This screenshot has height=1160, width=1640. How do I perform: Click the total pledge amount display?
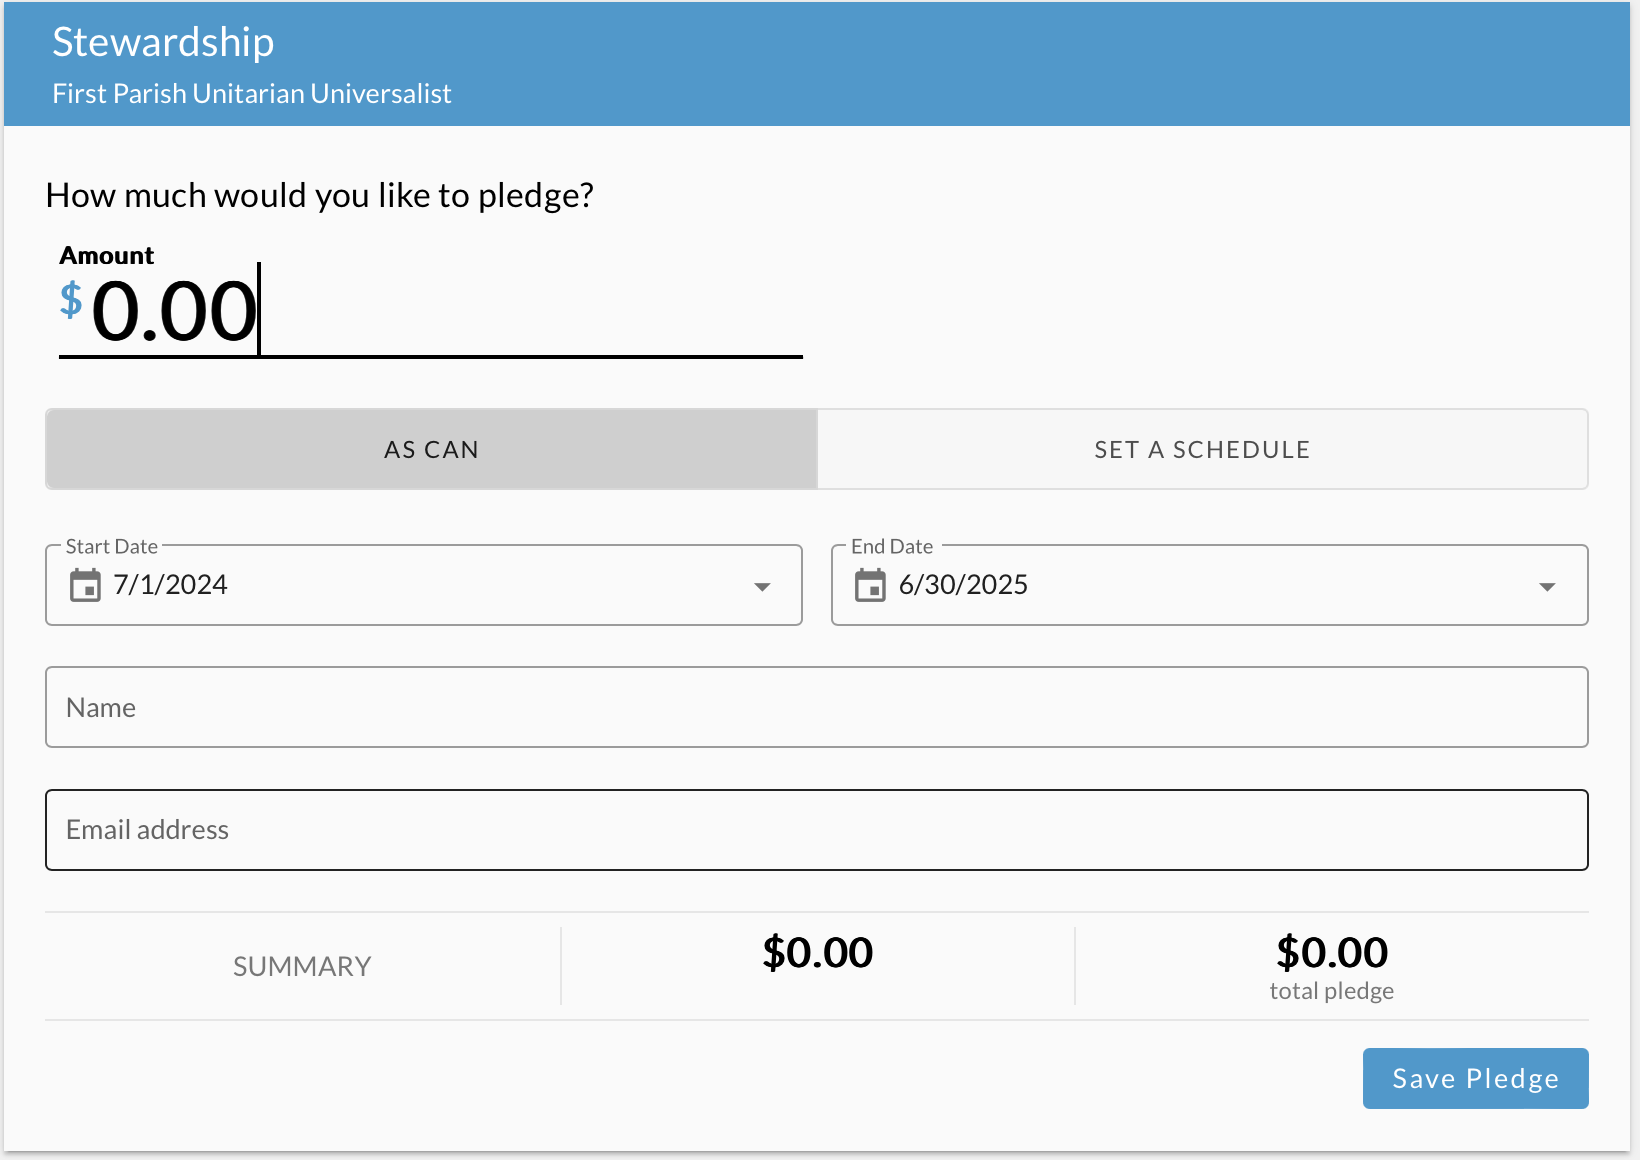(1331, 952)
